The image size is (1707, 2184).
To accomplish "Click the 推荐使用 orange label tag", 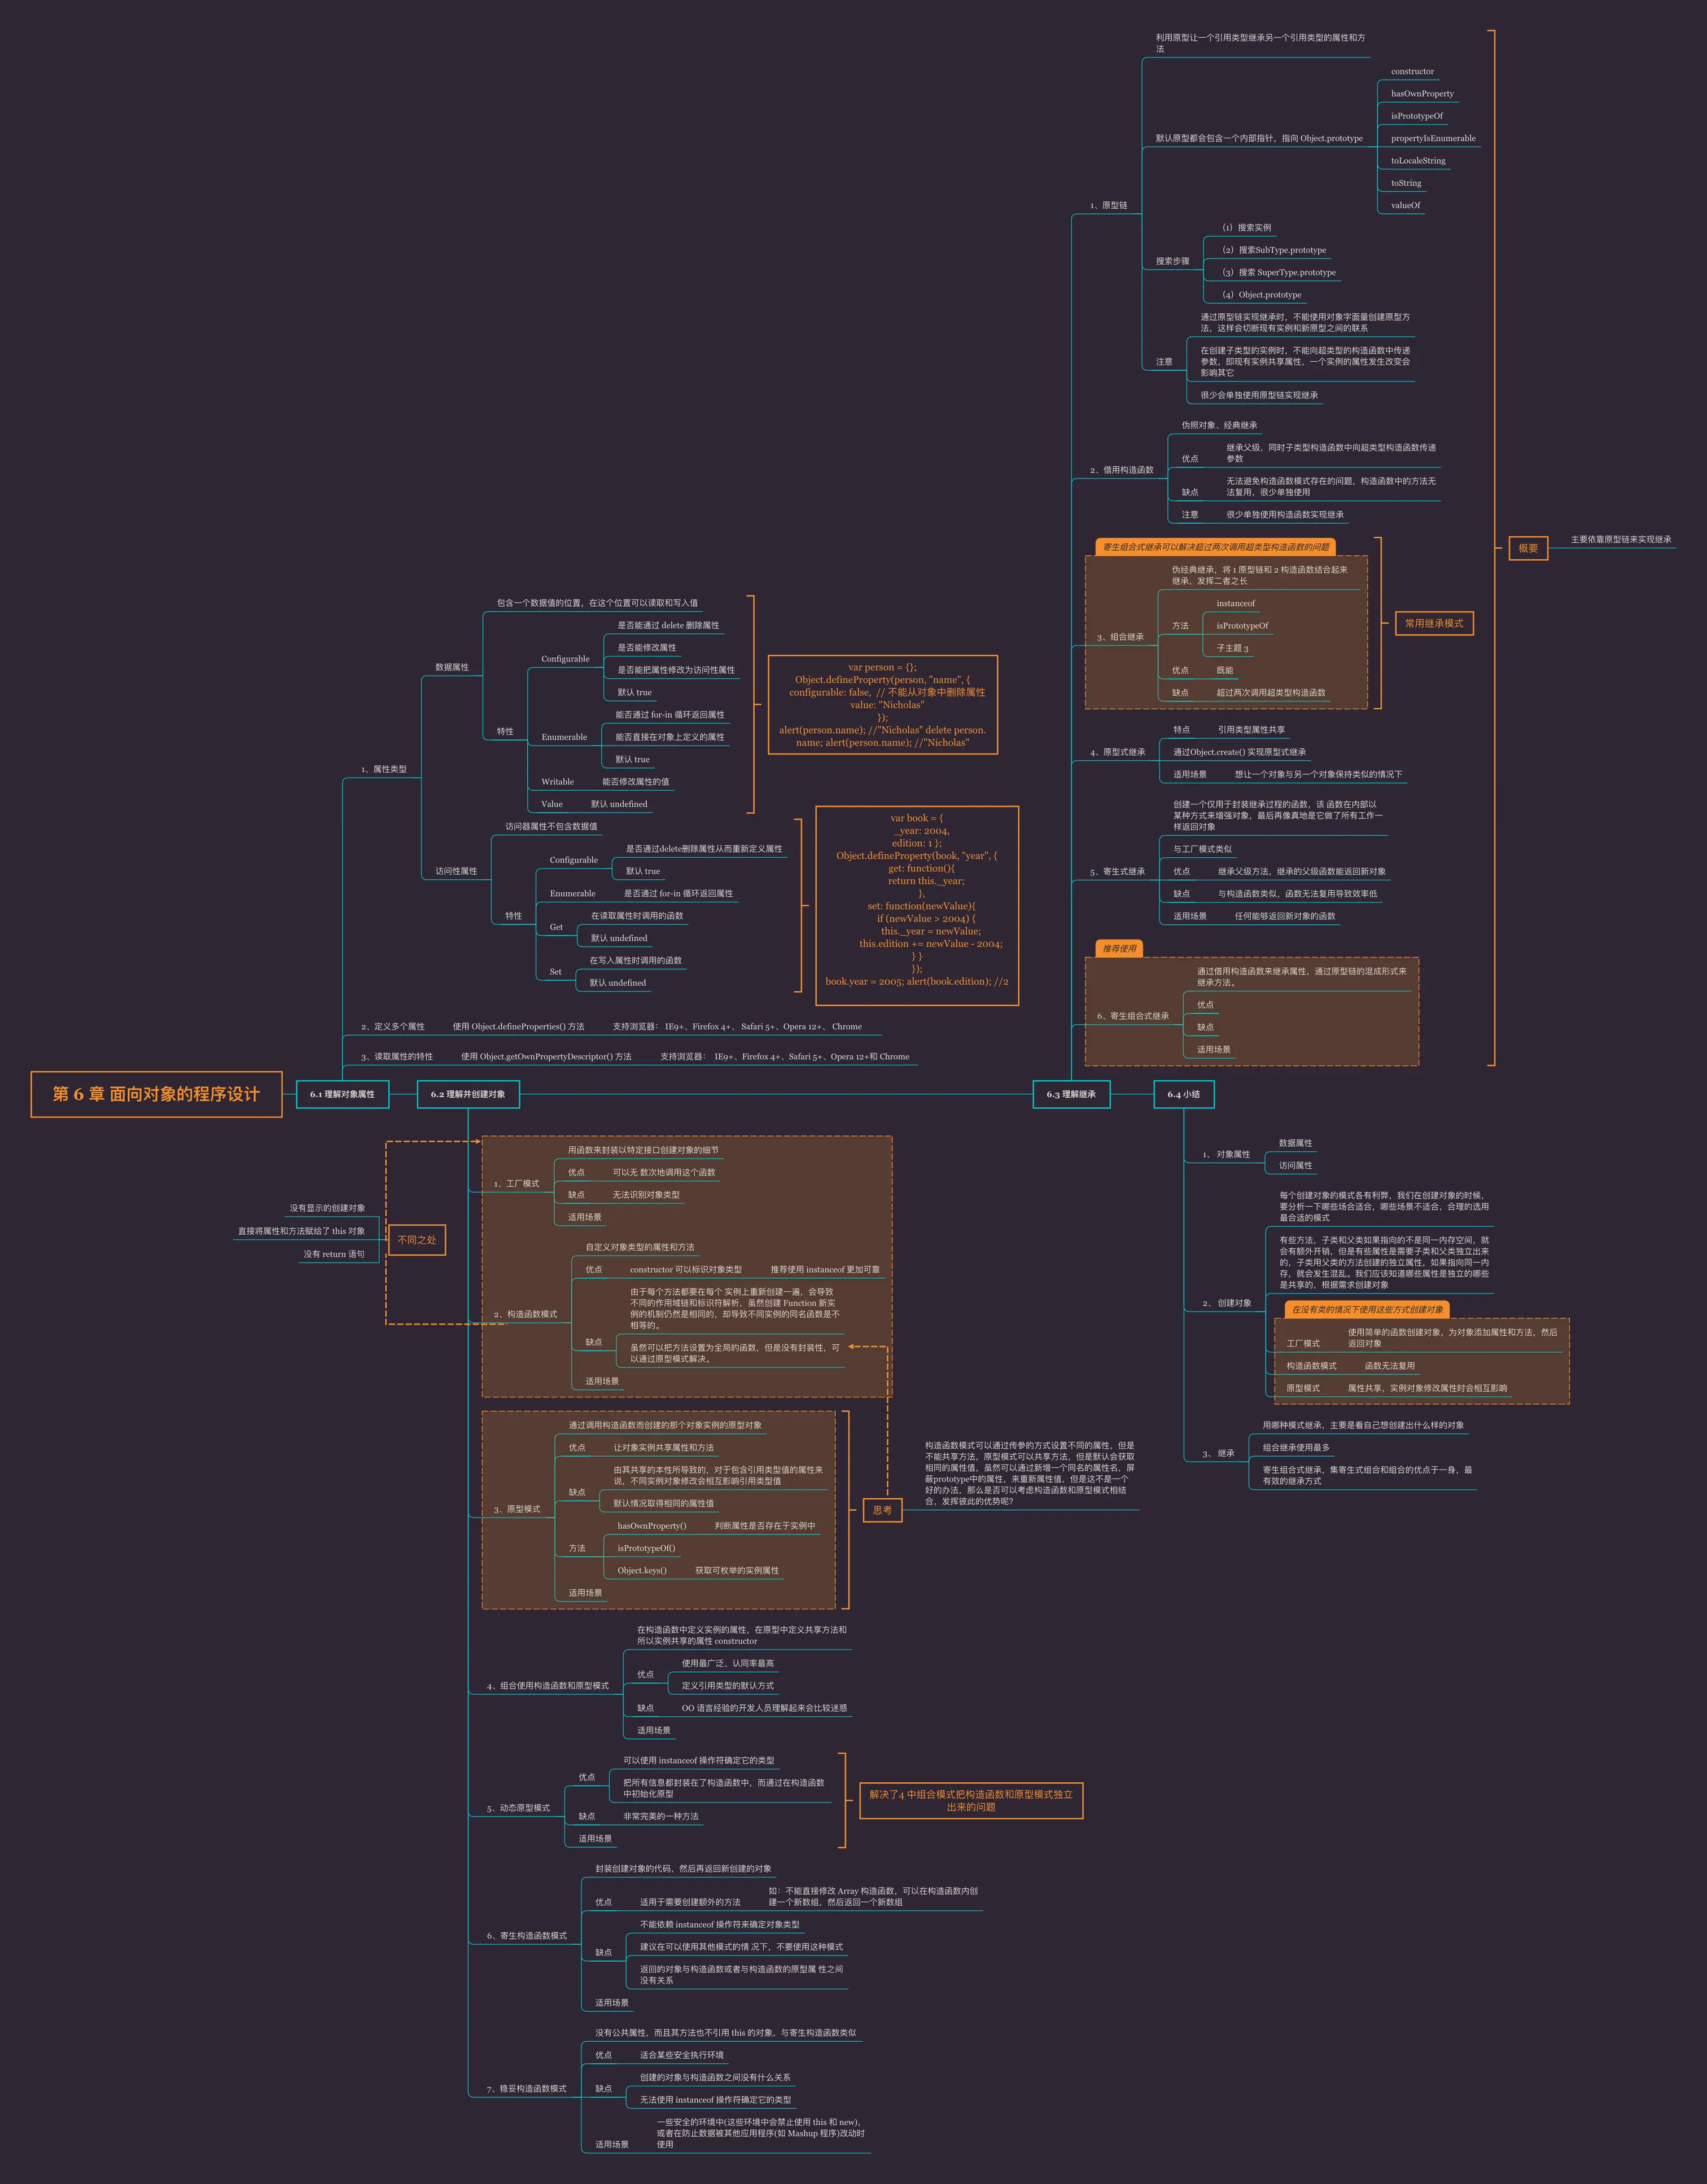I will click(x=1119, y=948).
